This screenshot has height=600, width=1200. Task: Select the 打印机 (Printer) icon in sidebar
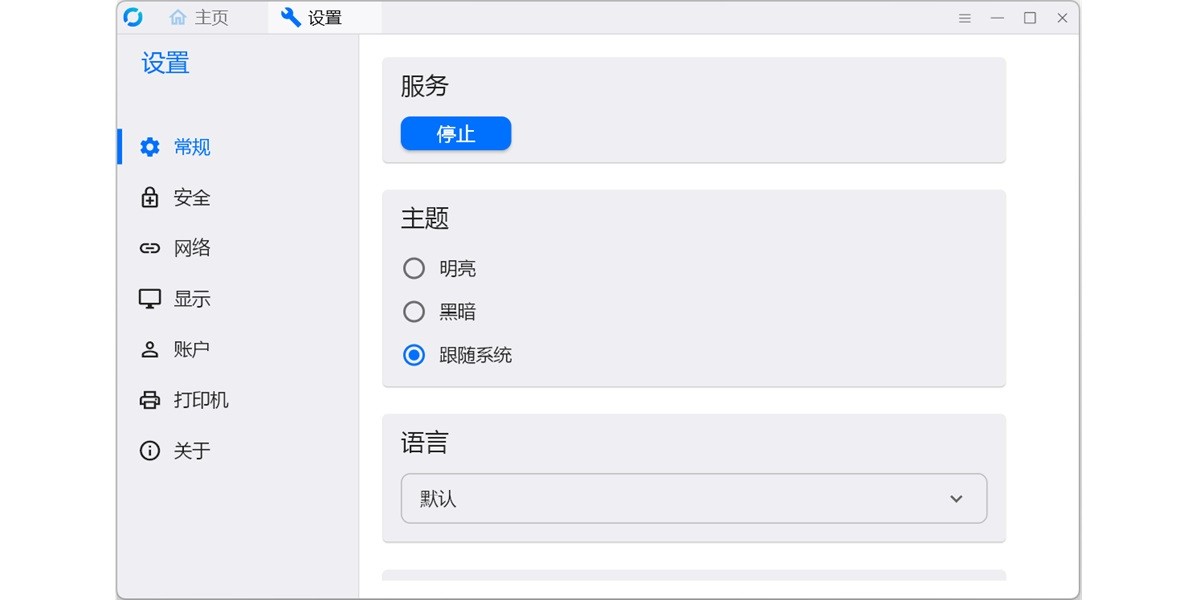pos(148,399)
